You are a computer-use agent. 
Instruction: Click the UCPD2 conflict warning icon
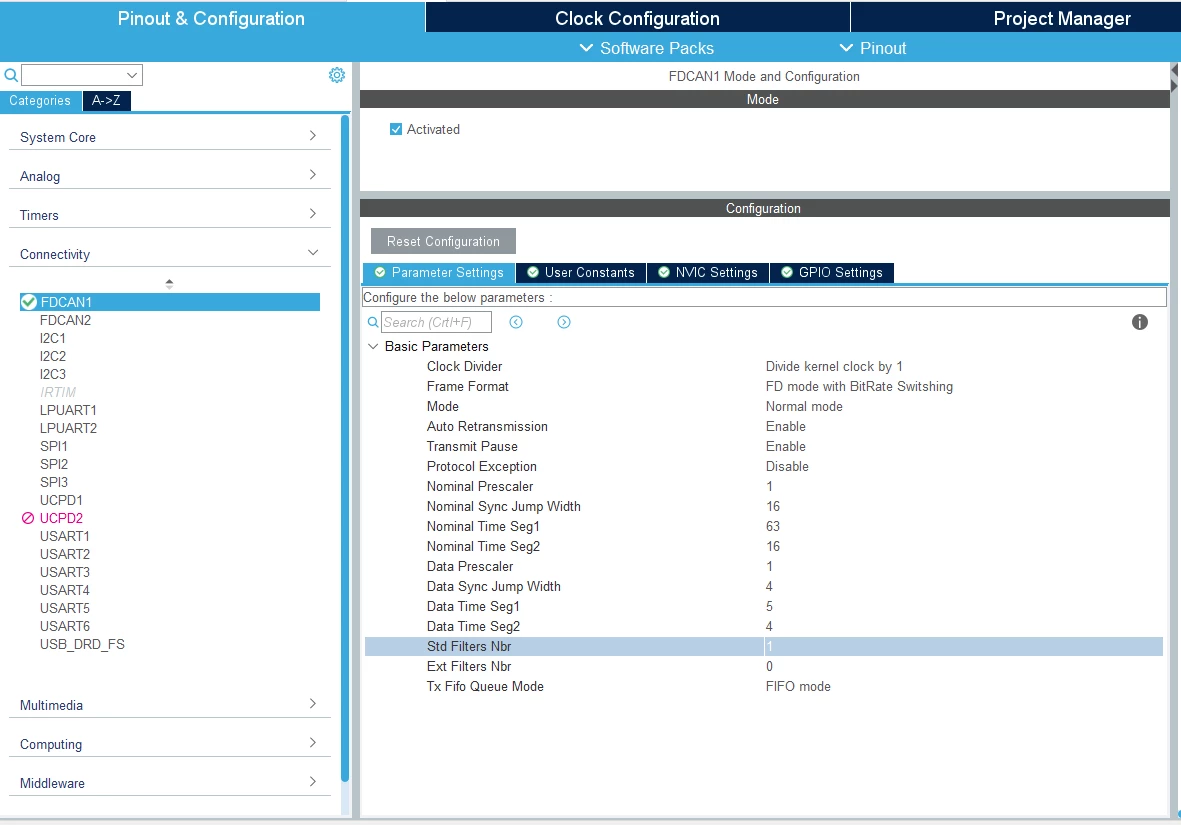pos(28,518)
